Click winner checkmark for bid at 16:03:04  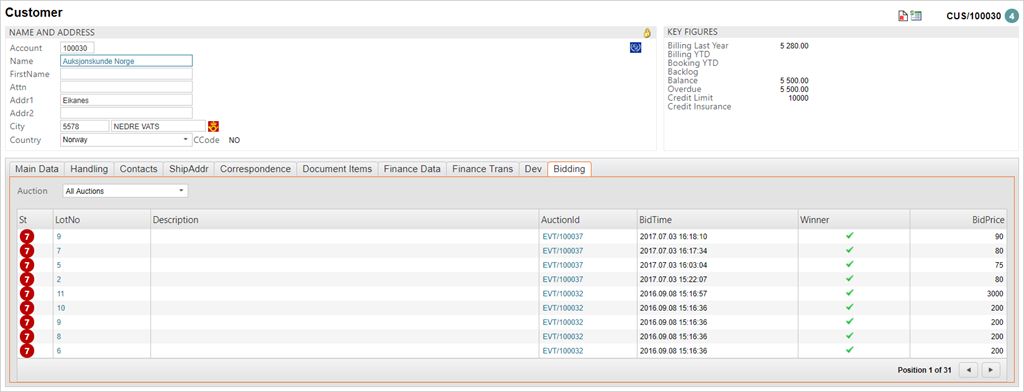[x=850, y=265]
